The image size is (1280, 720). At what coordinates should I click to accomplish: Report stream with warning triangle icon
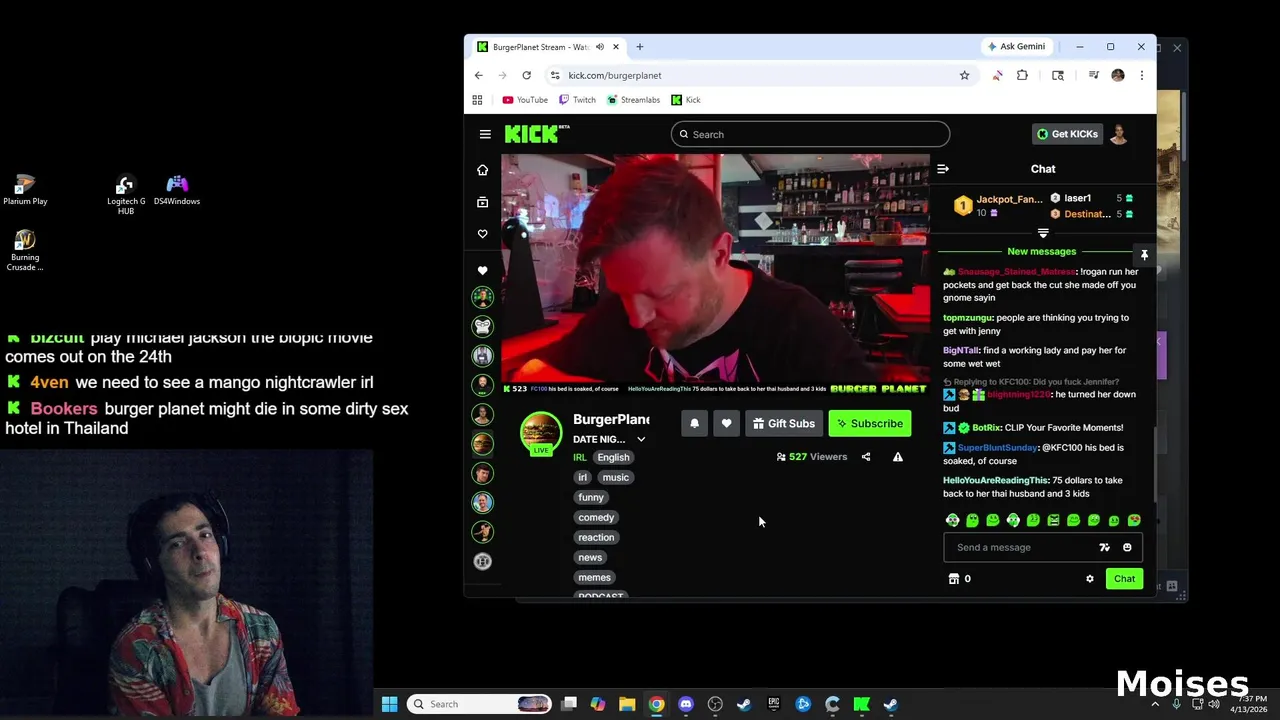[x=898, y=457]
